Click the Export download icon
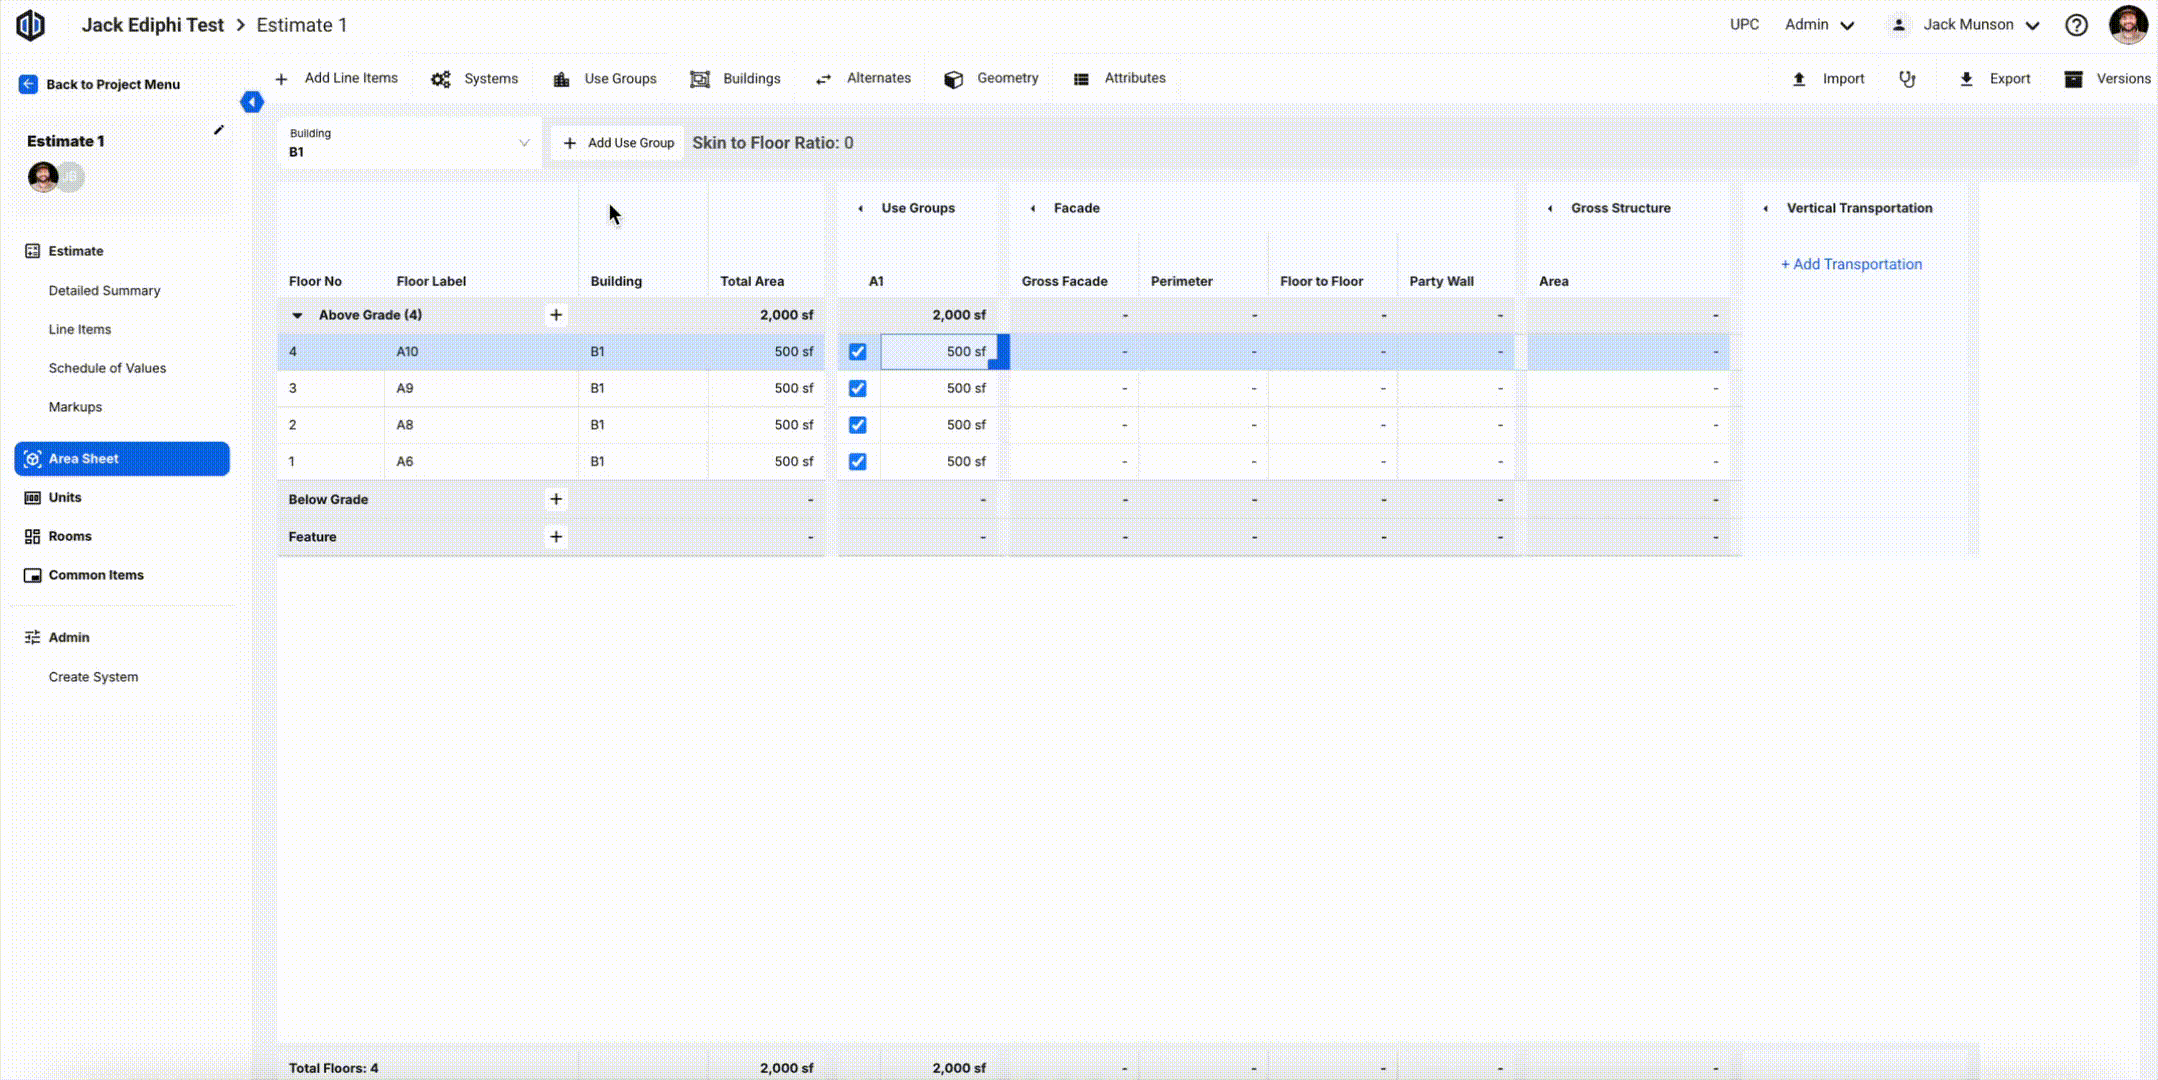This screenshot has width=2158, height=1080. click(x=1966, y=79)
